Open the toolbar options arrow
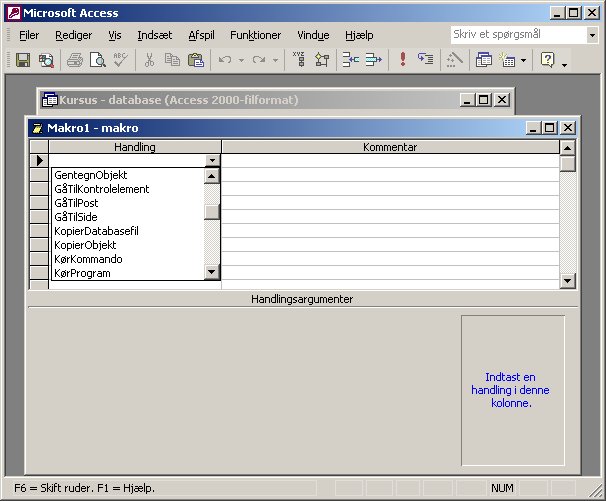This screenshot has width=606, height=501. [564, 64]
